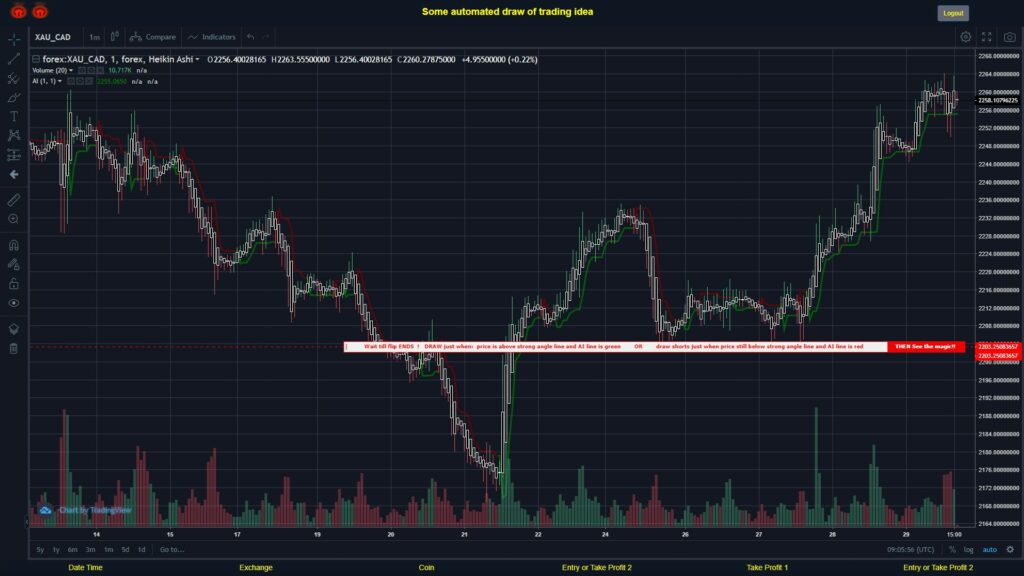This screenshot has height=576, width=1024.
Task: Toggle visibility of the AI indicator
Action: [71, 82]
